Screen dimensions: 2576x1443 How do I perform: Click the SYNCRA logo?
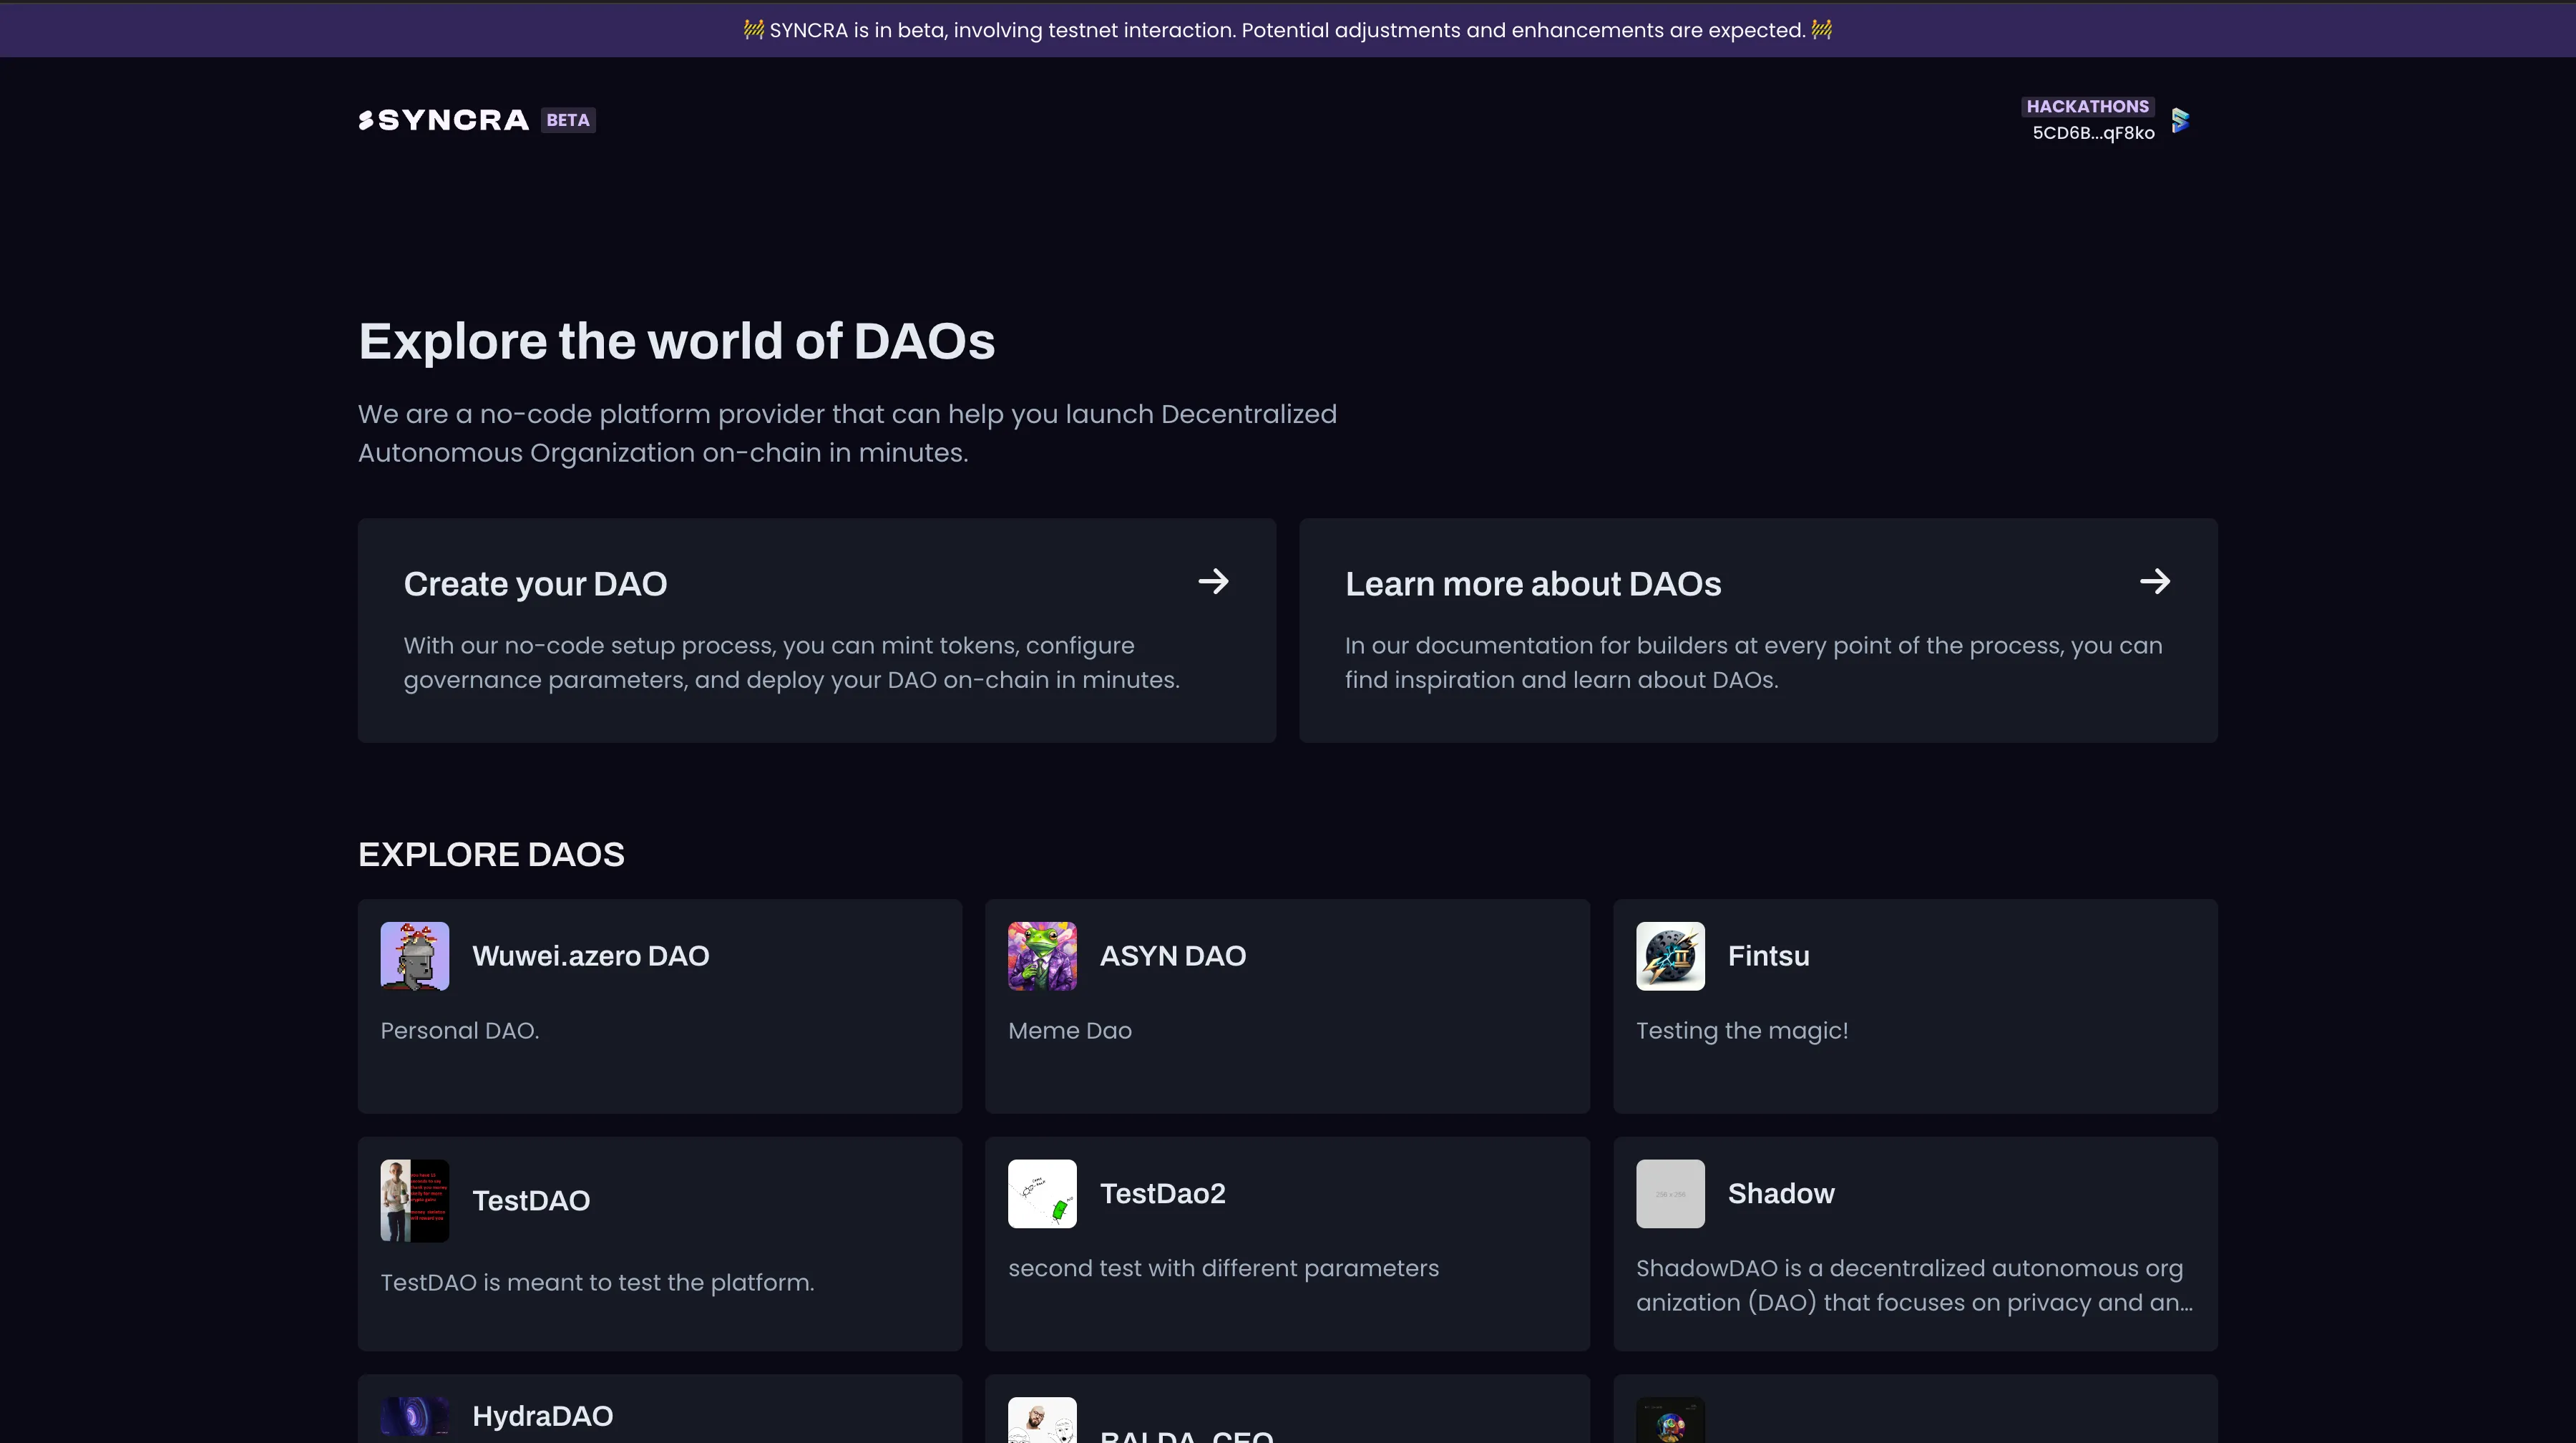443,120
